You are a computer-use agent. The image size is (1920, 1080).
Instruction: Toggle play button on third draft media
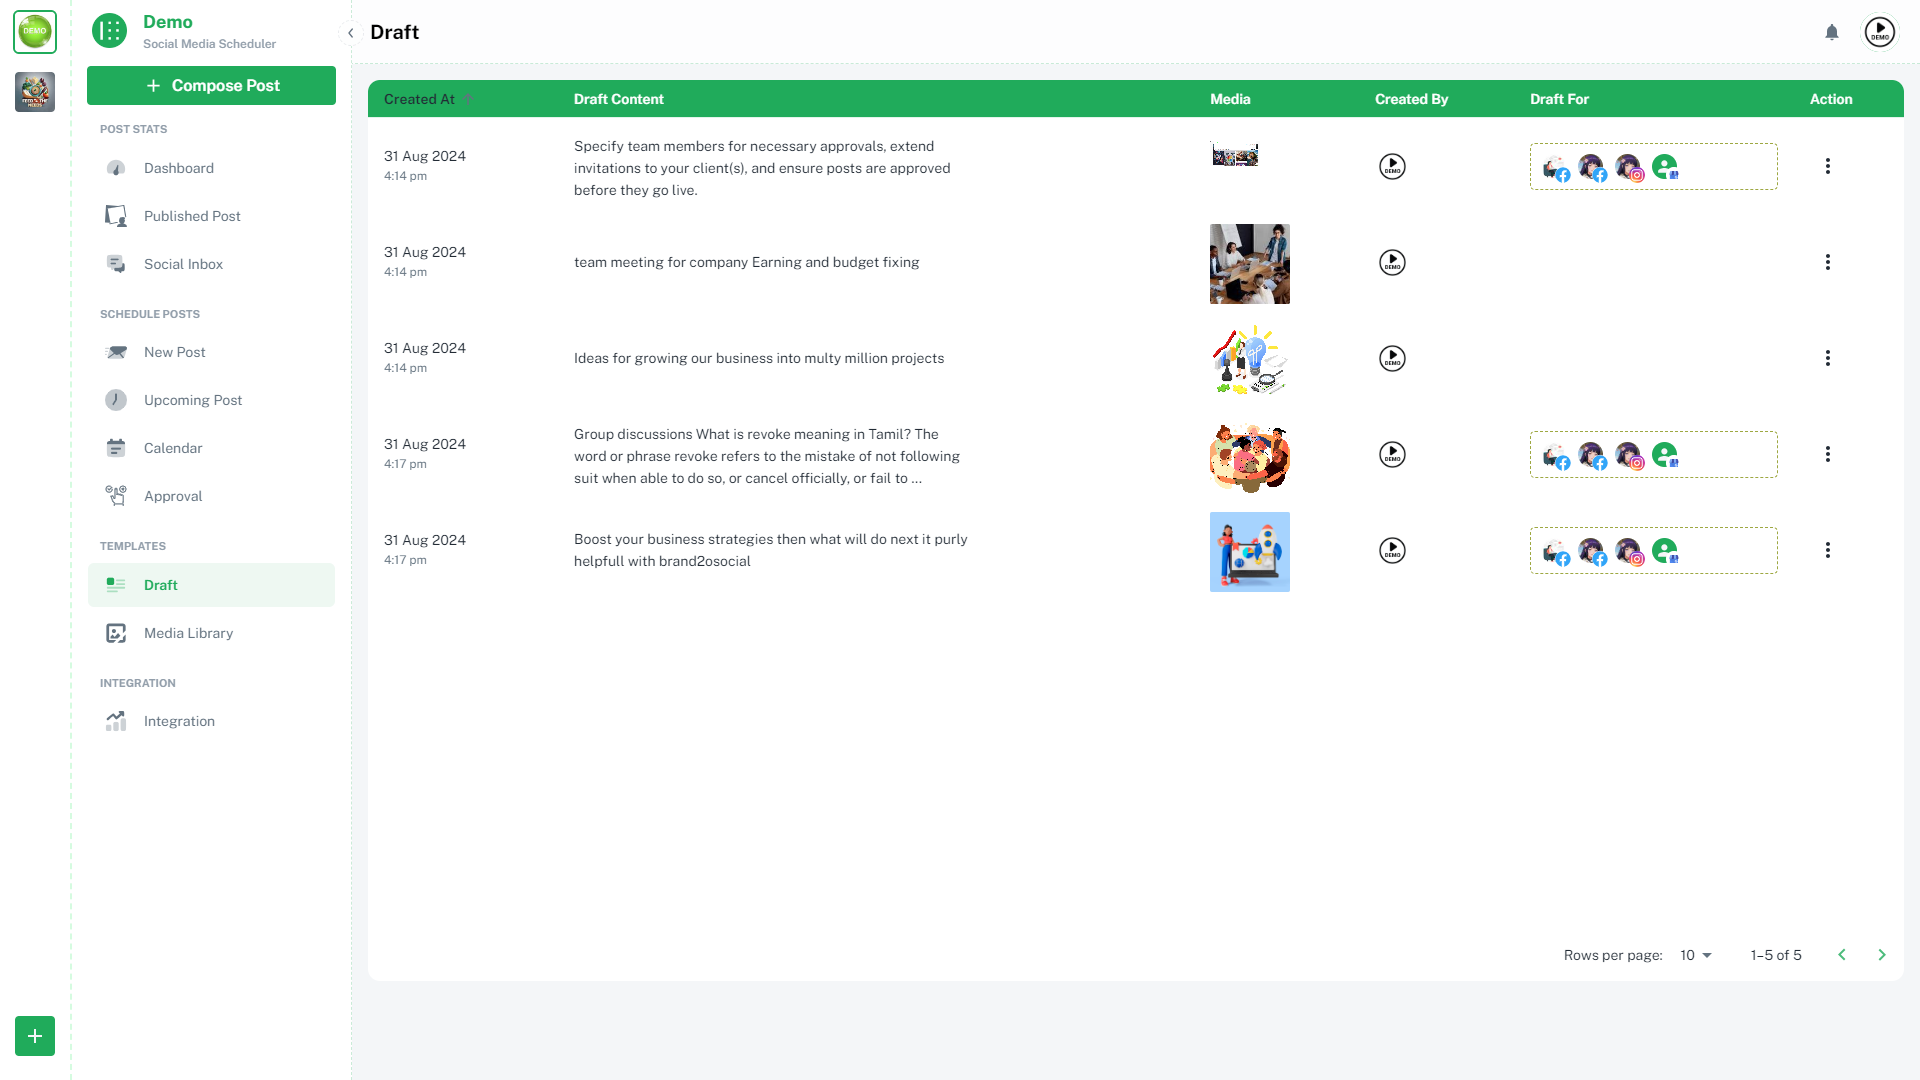[1391, 357]
